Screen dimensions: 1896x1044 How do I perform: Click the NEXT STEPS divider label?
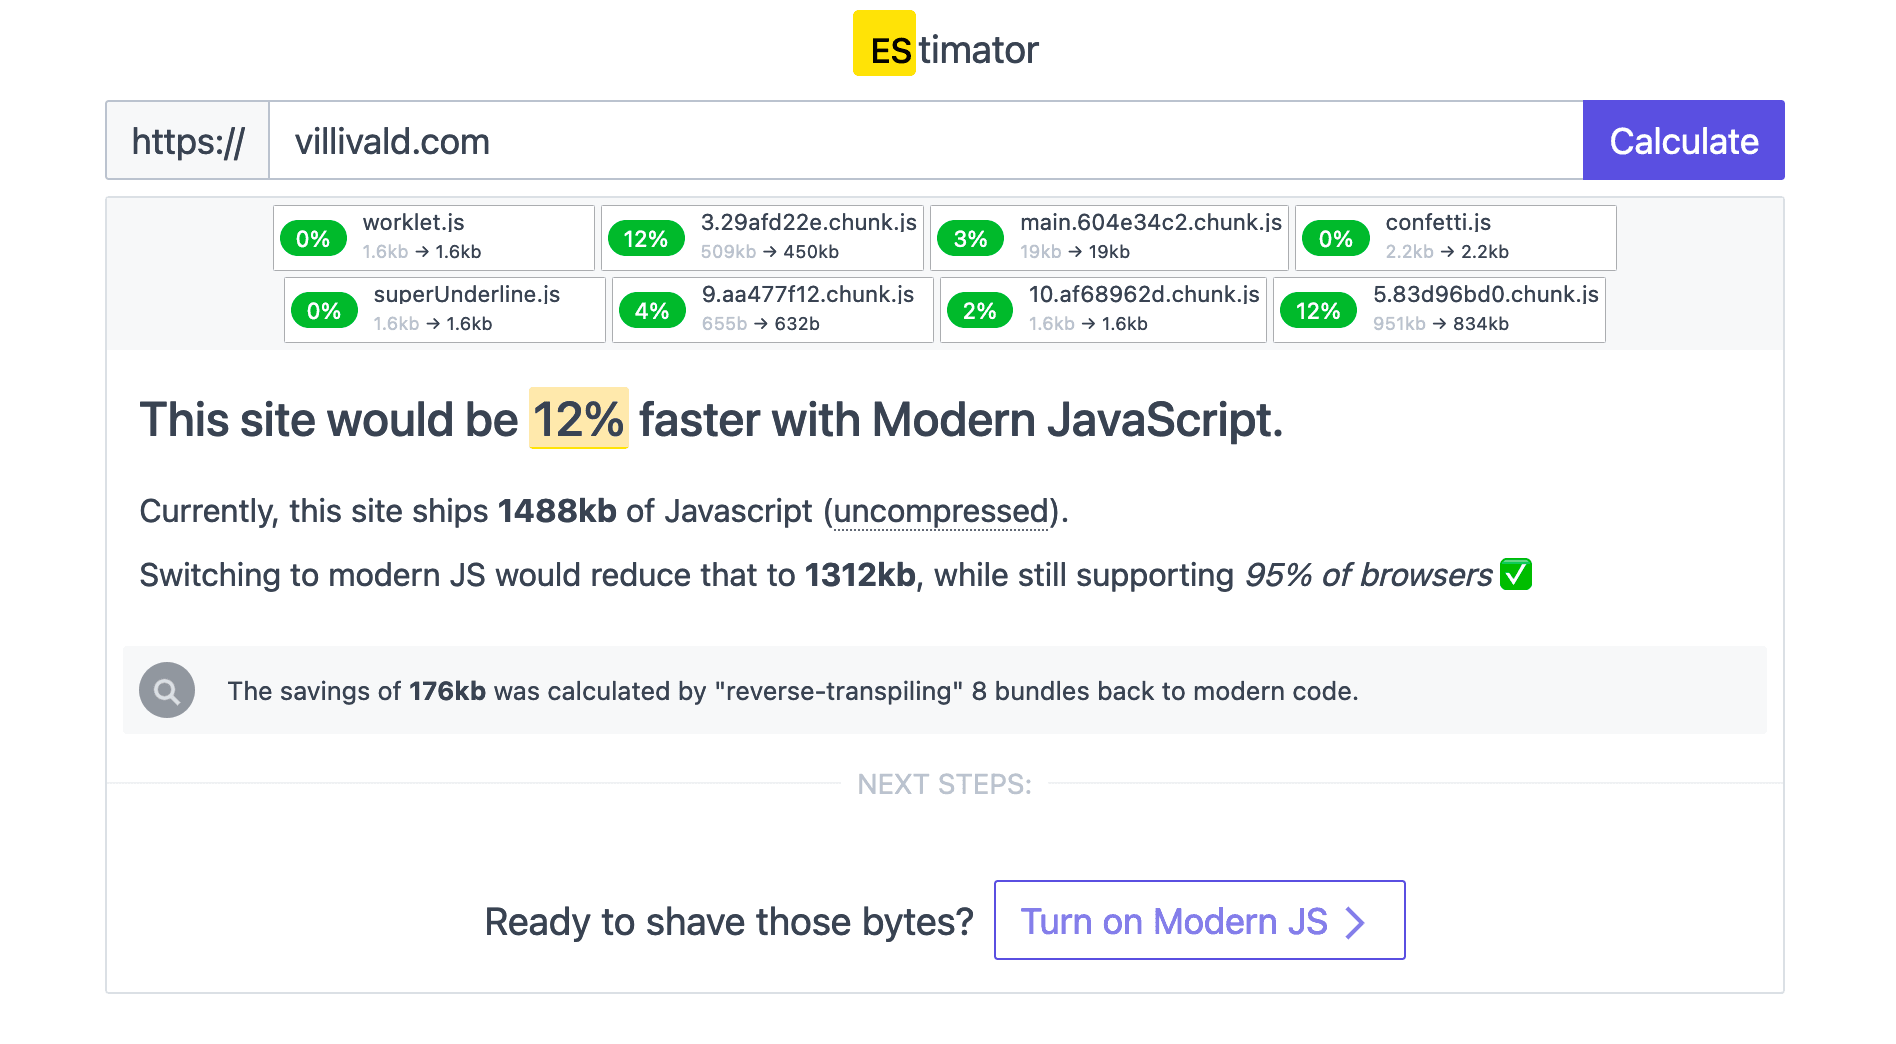click(944, 784)
